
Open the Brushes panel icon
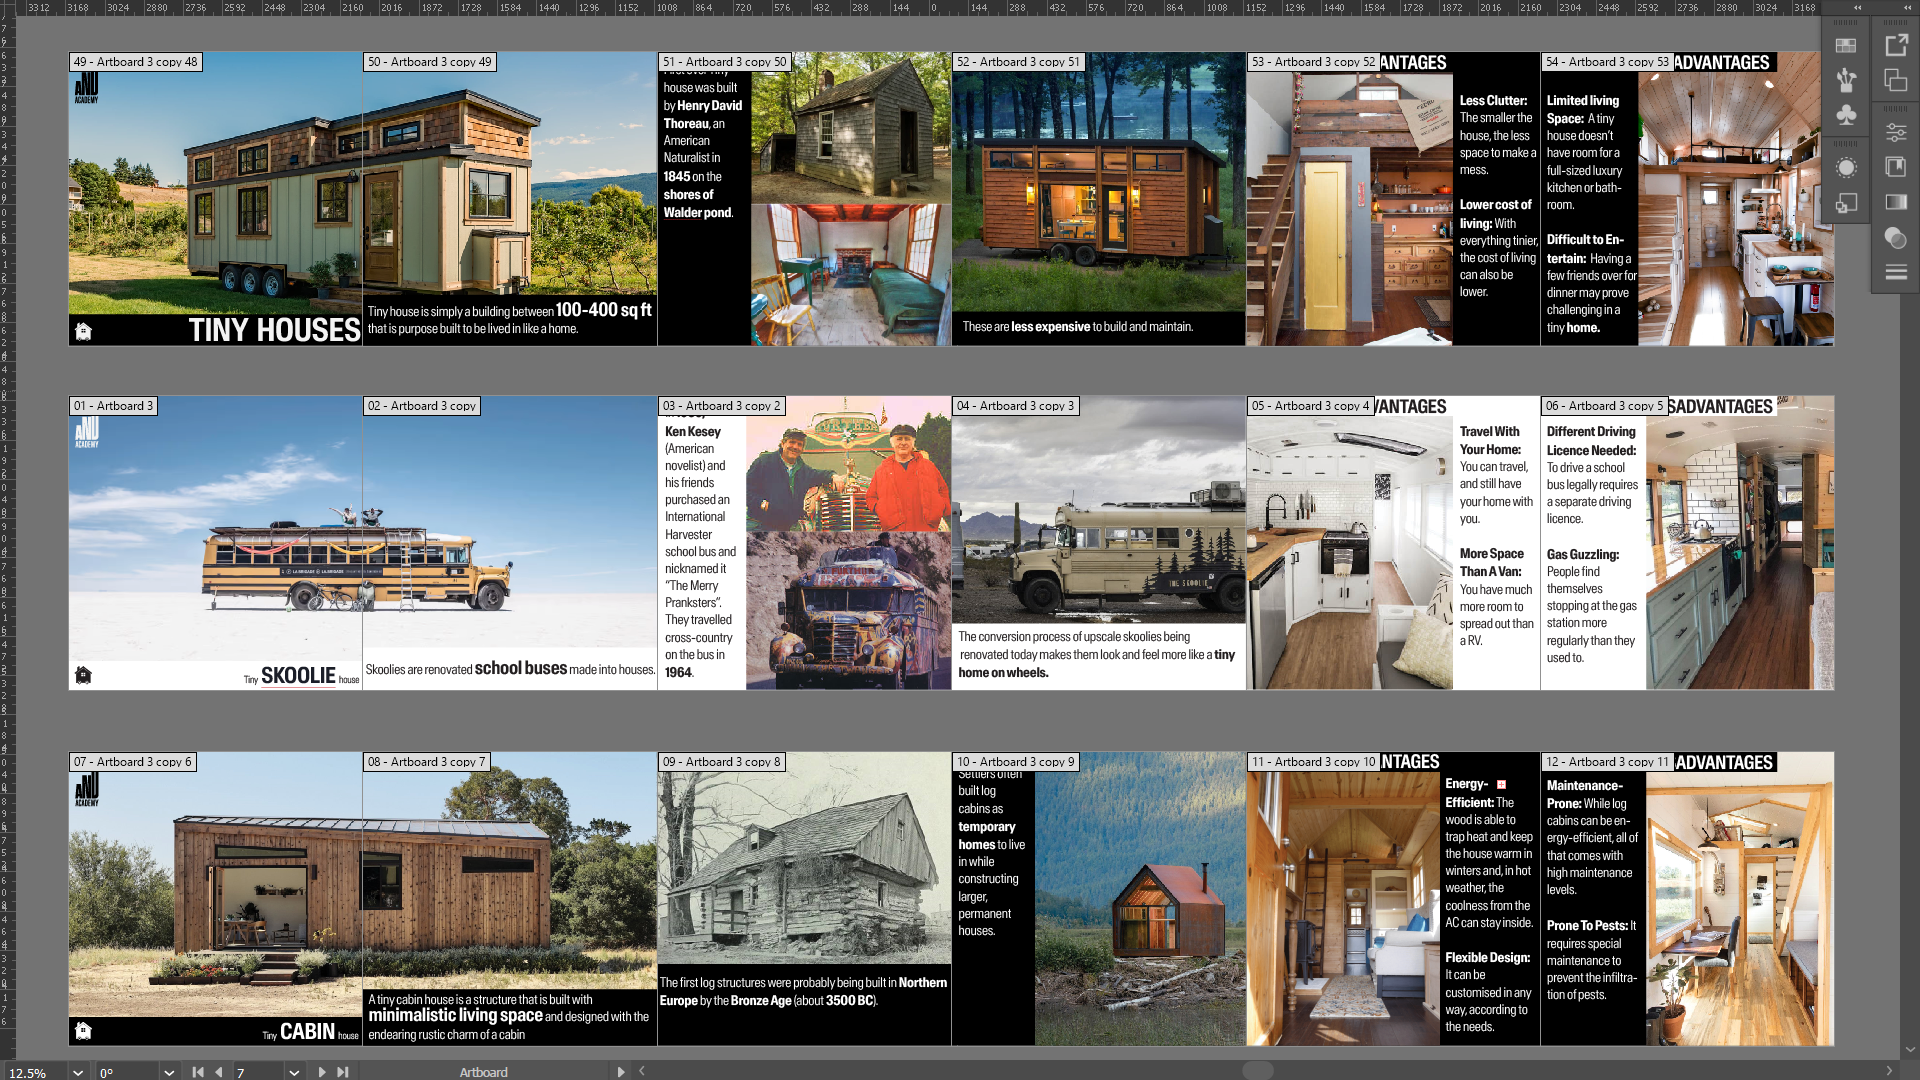pos(1846,80)
